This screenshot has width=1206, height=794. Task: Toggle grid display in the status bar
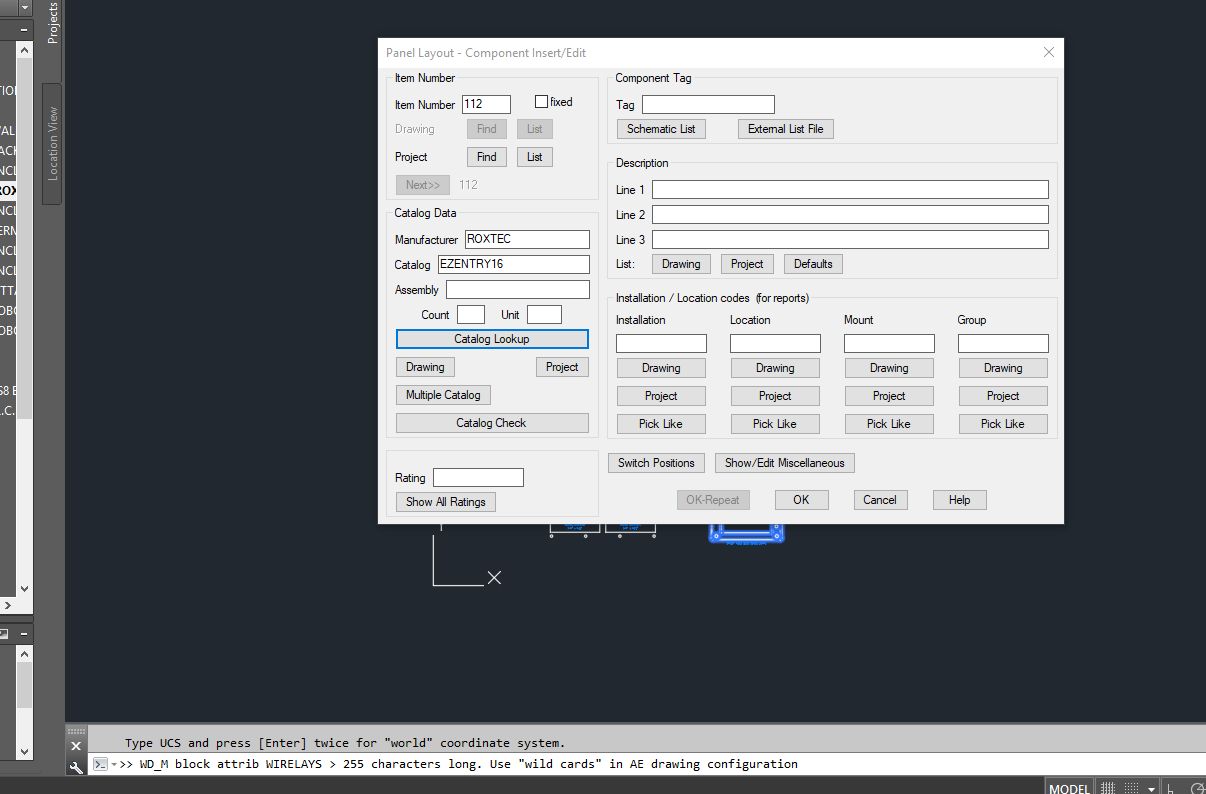click(x=1108, y=787)
